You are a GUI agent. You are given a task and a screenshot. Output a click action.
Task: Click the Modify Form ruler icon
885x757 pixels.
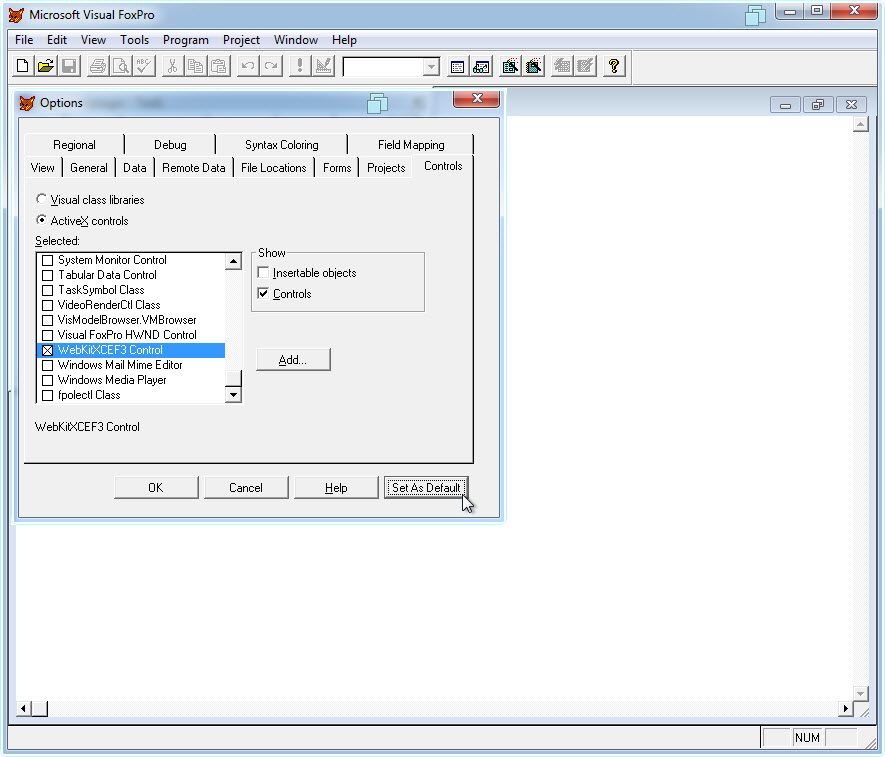[323, 66]
